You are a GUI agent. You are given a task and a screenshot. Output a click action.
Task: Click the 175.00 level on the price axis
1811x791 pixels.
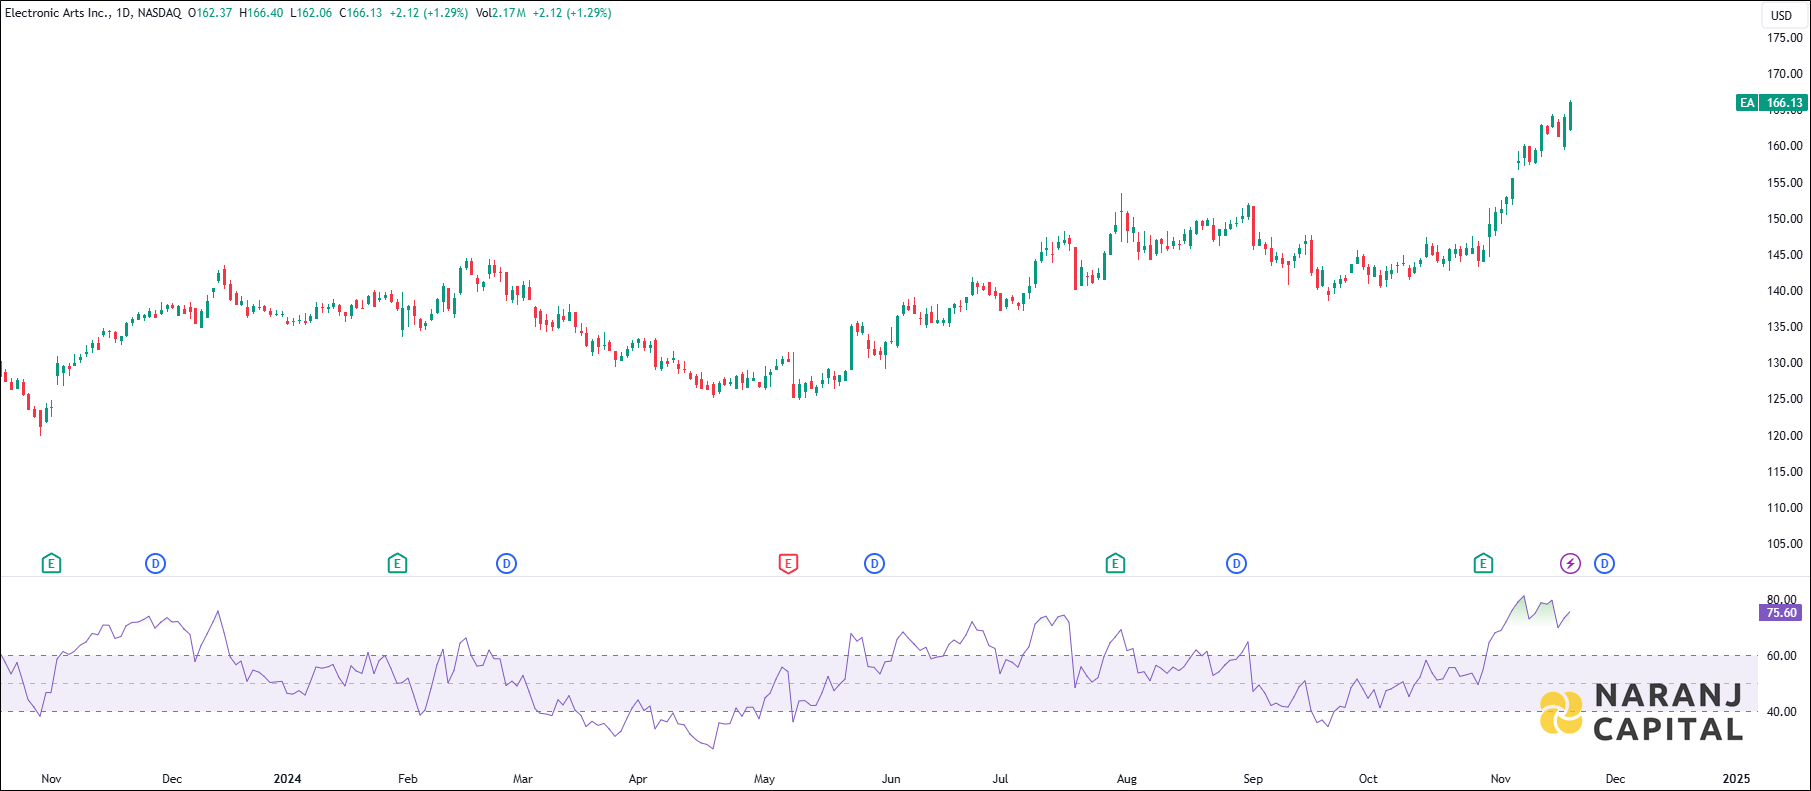tap(1784, 38)
